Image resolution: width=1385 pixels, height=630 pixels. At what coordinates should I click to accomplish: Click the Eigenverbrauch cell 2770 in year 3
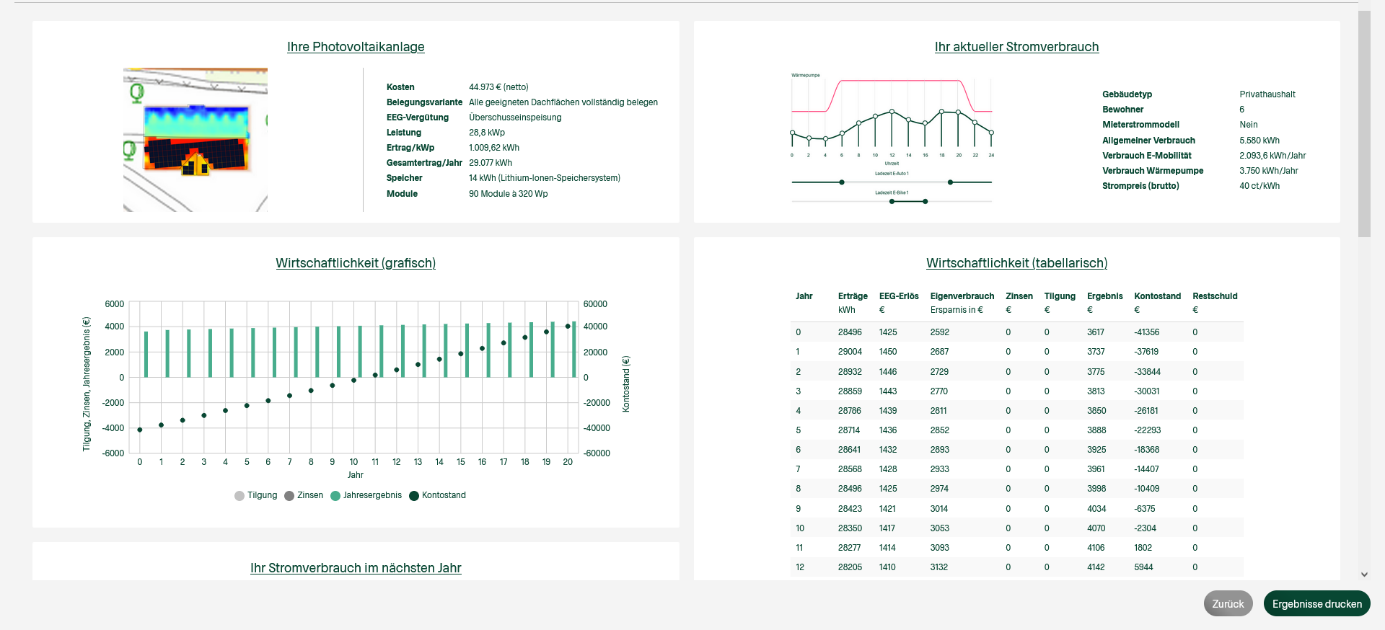click(x=940, y=390)
